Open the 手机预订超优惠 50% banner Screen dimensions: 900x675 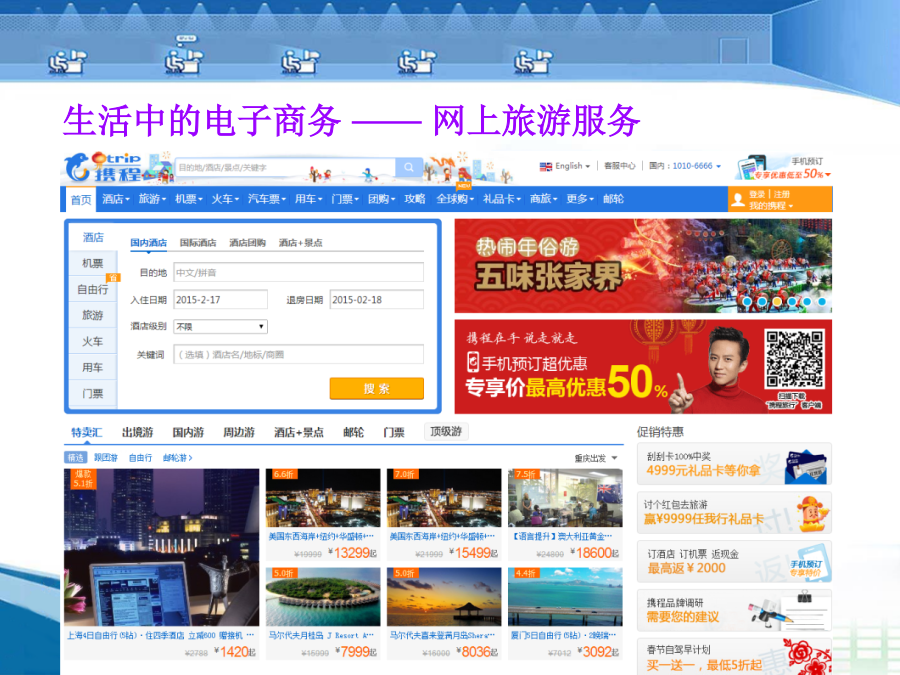tap(643, 366)
